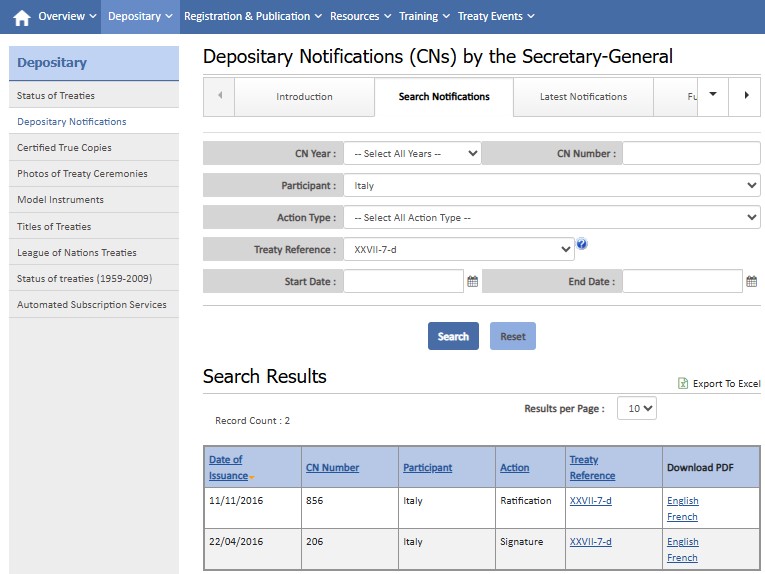Viewport: 765px width, 574px height.
Task: Open the tab list dropdown arrow
Action: tap(713, 95)
